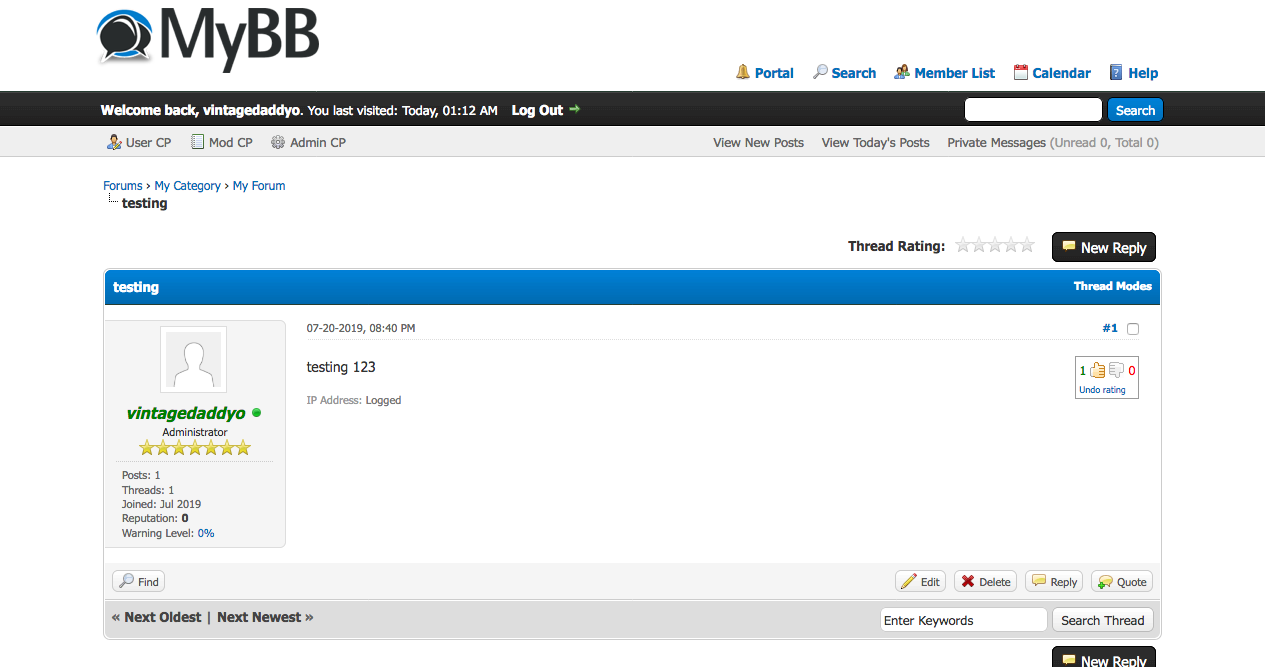Rate thread with the fifth star
The height and width of the screenshot is (667, 1265).
coord(1027,245)
